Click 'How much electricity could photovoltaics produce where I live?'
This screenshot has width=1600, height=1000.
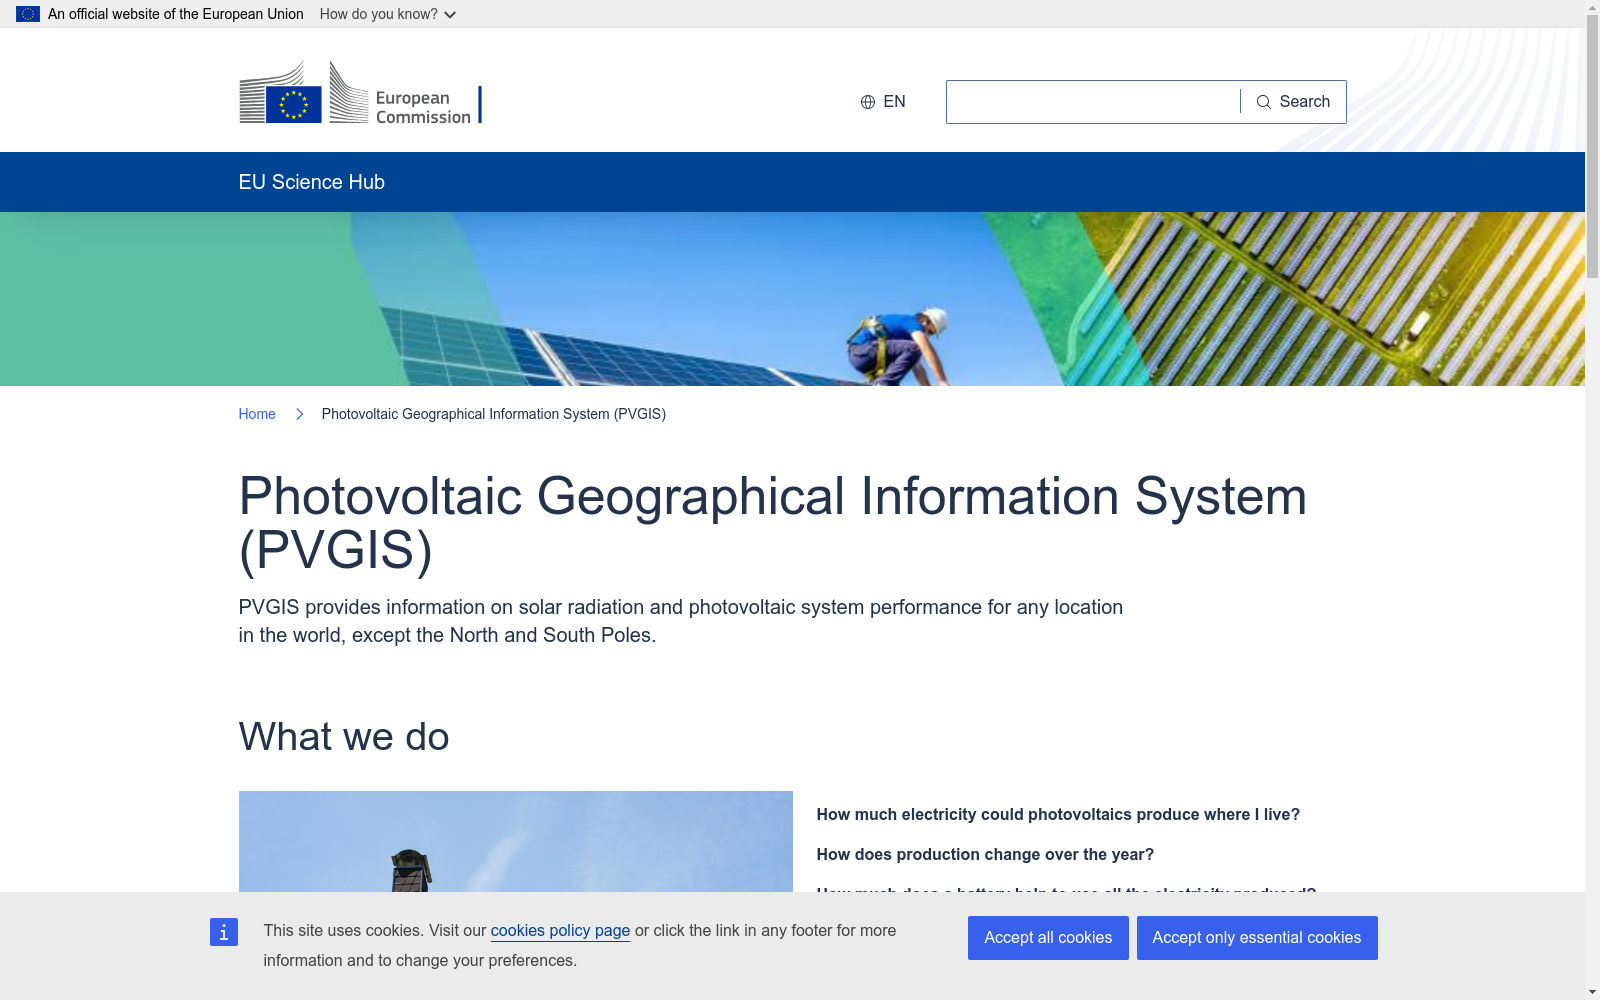pyautogui.click(x=1058, y=815)
